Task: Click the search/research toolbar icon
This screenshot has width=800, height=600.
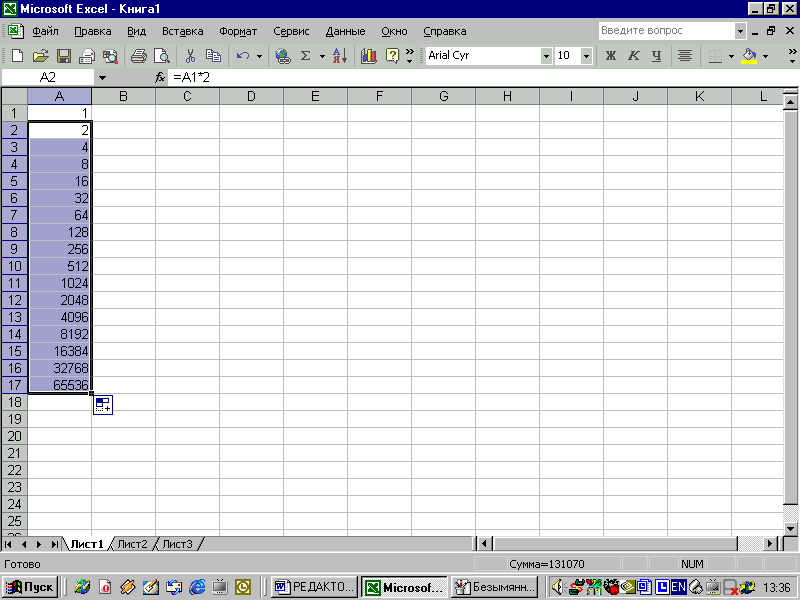Action: pos(110,56)
